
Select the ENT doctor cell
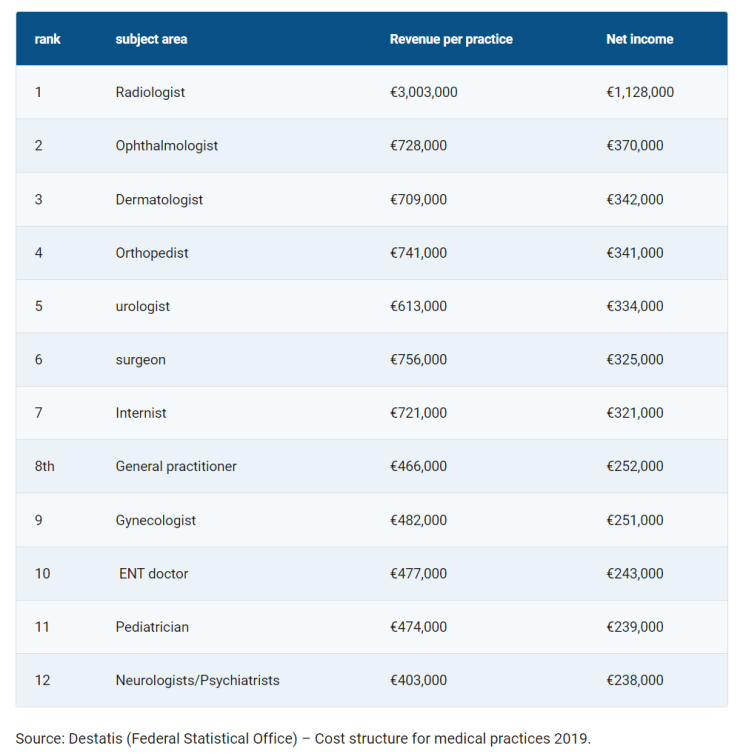click(x=153, y=573)
